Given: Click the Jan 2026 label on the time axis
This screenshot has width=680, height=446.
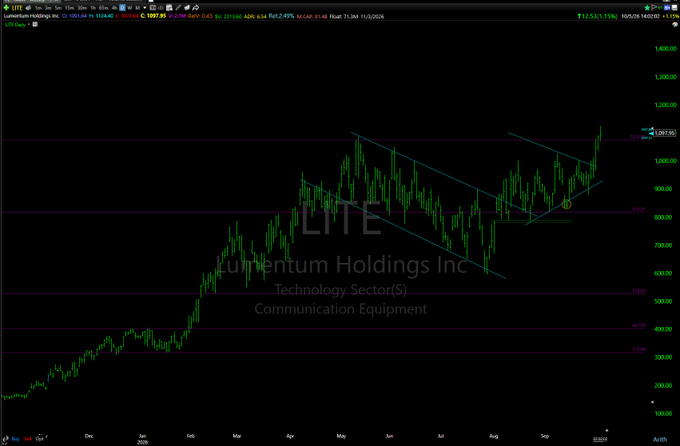Looking at the screenshot, I should (142, 439).
